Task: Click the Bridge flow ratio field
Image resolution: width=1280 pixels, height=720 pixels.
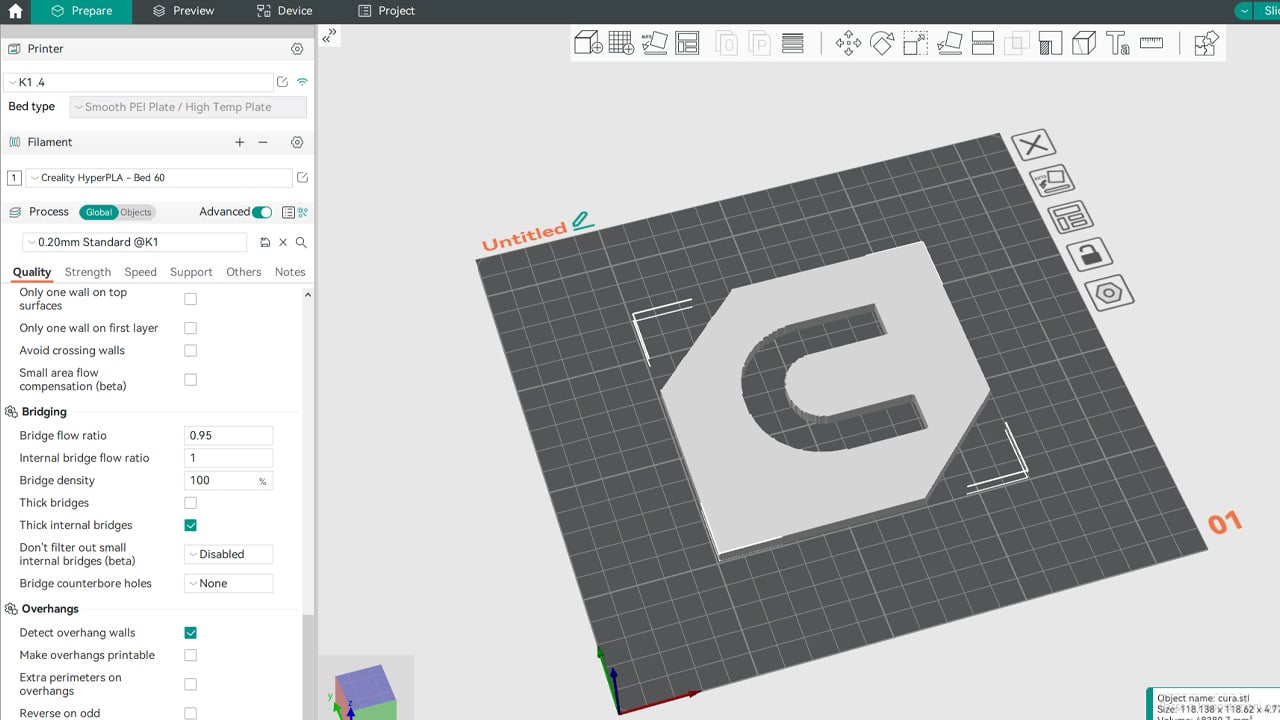Action: [x=228, y=436]
